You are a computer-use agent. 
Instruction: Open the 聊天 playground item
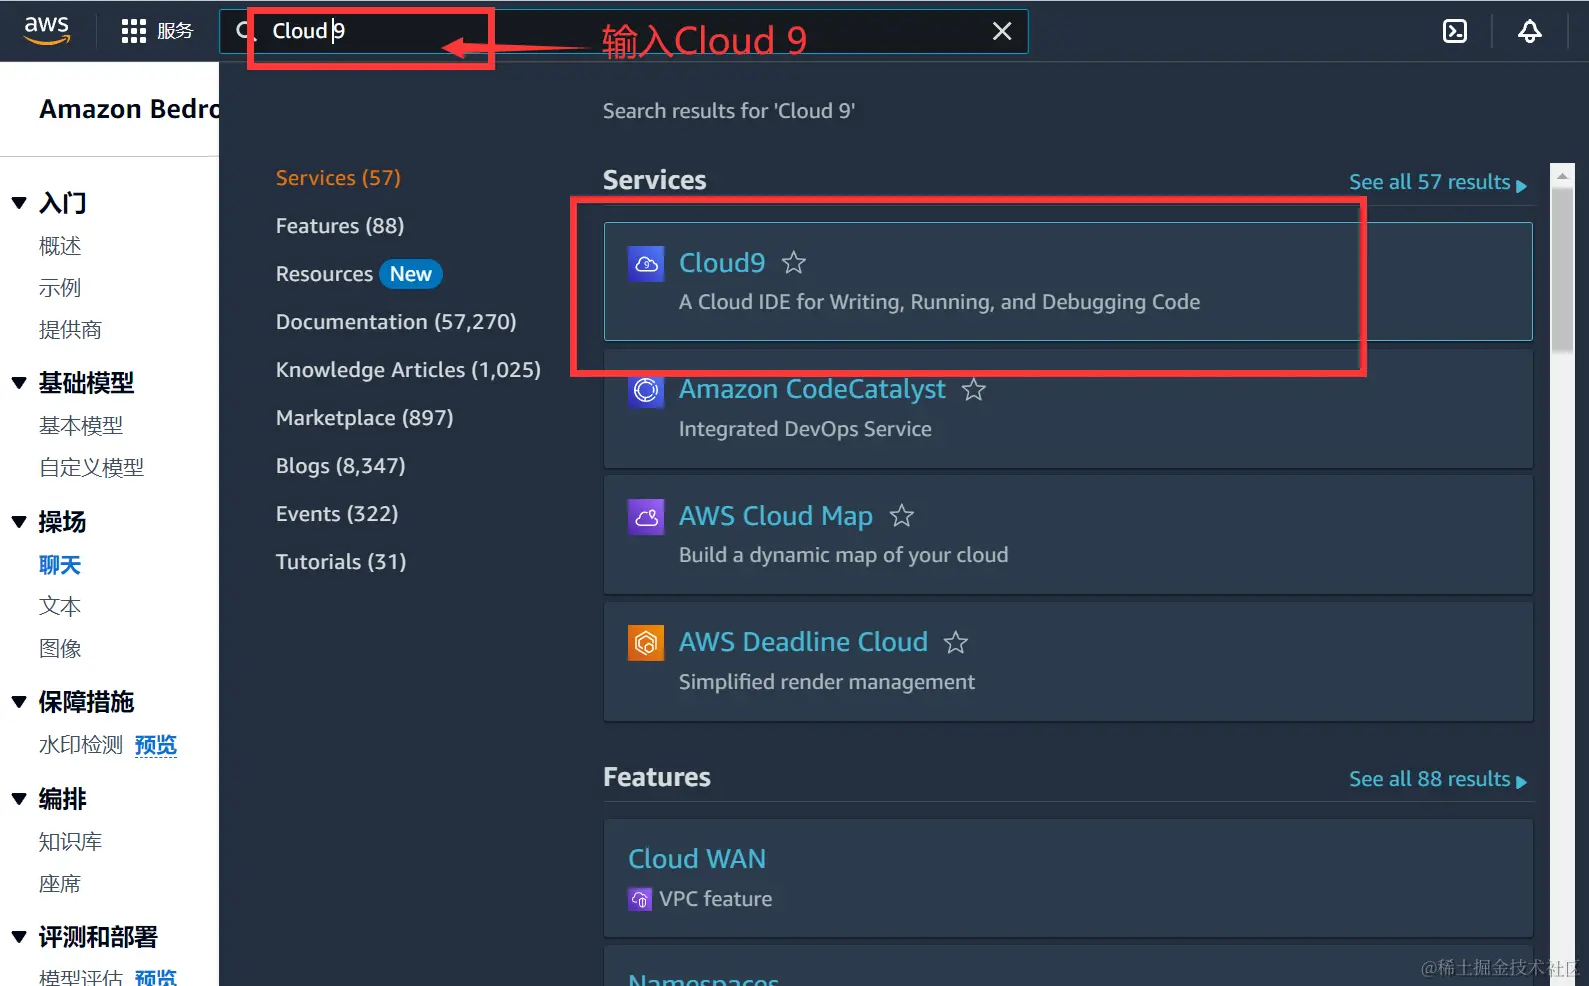pyautogui.click(x=60, y=565)
